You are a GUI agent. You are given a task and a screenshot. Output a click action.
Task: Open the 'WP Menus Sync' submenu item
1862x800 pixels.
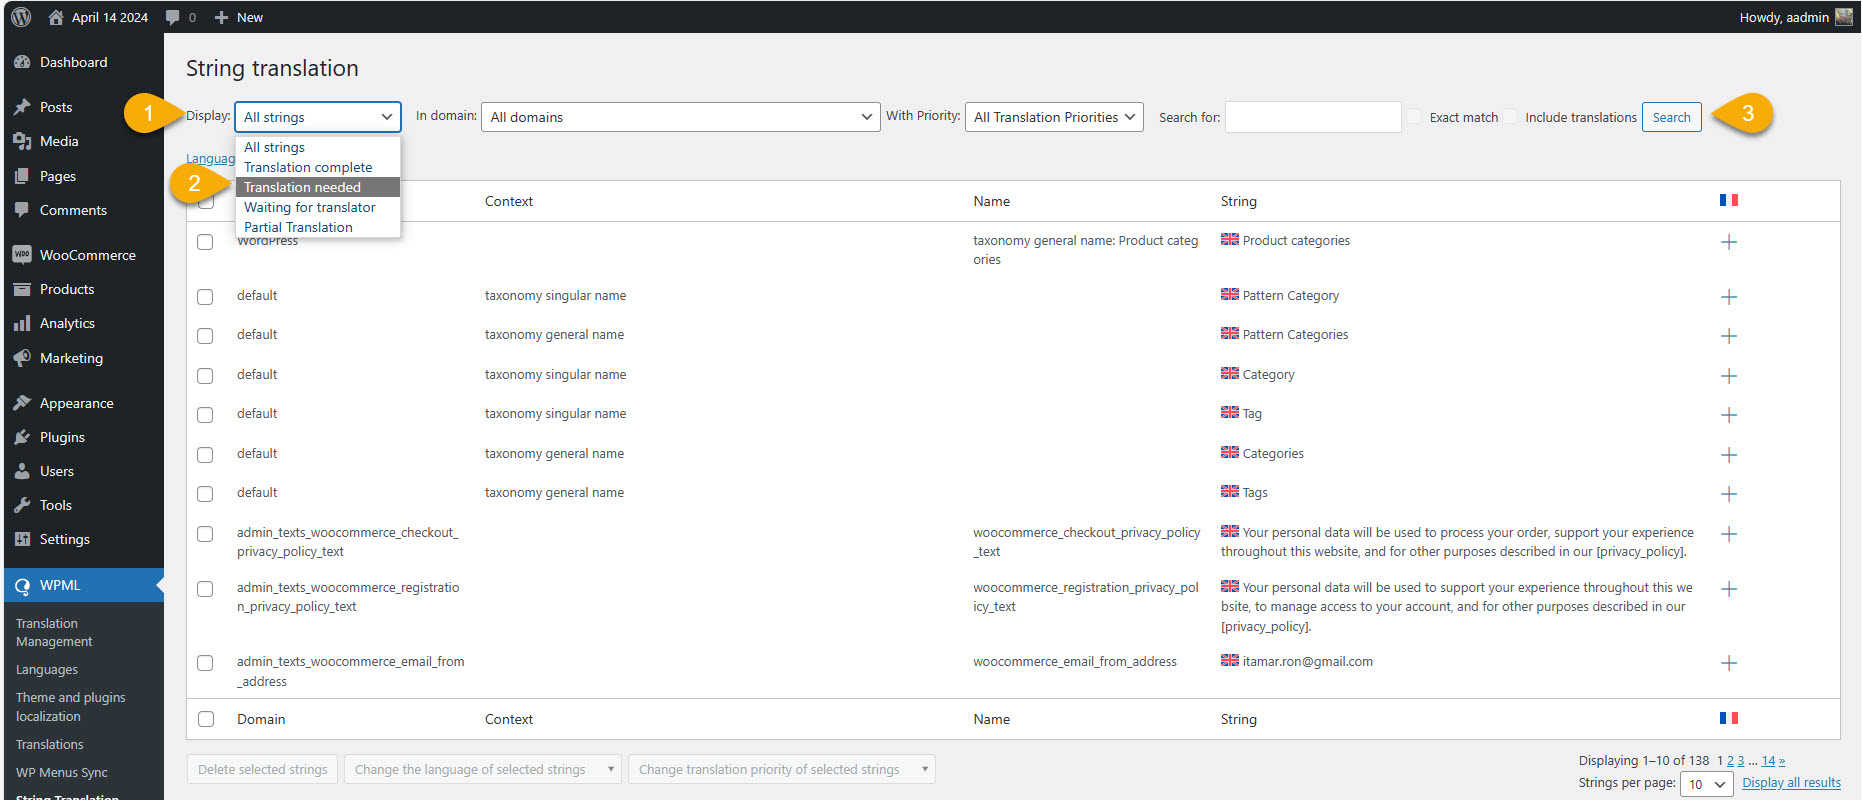[62, 772]
